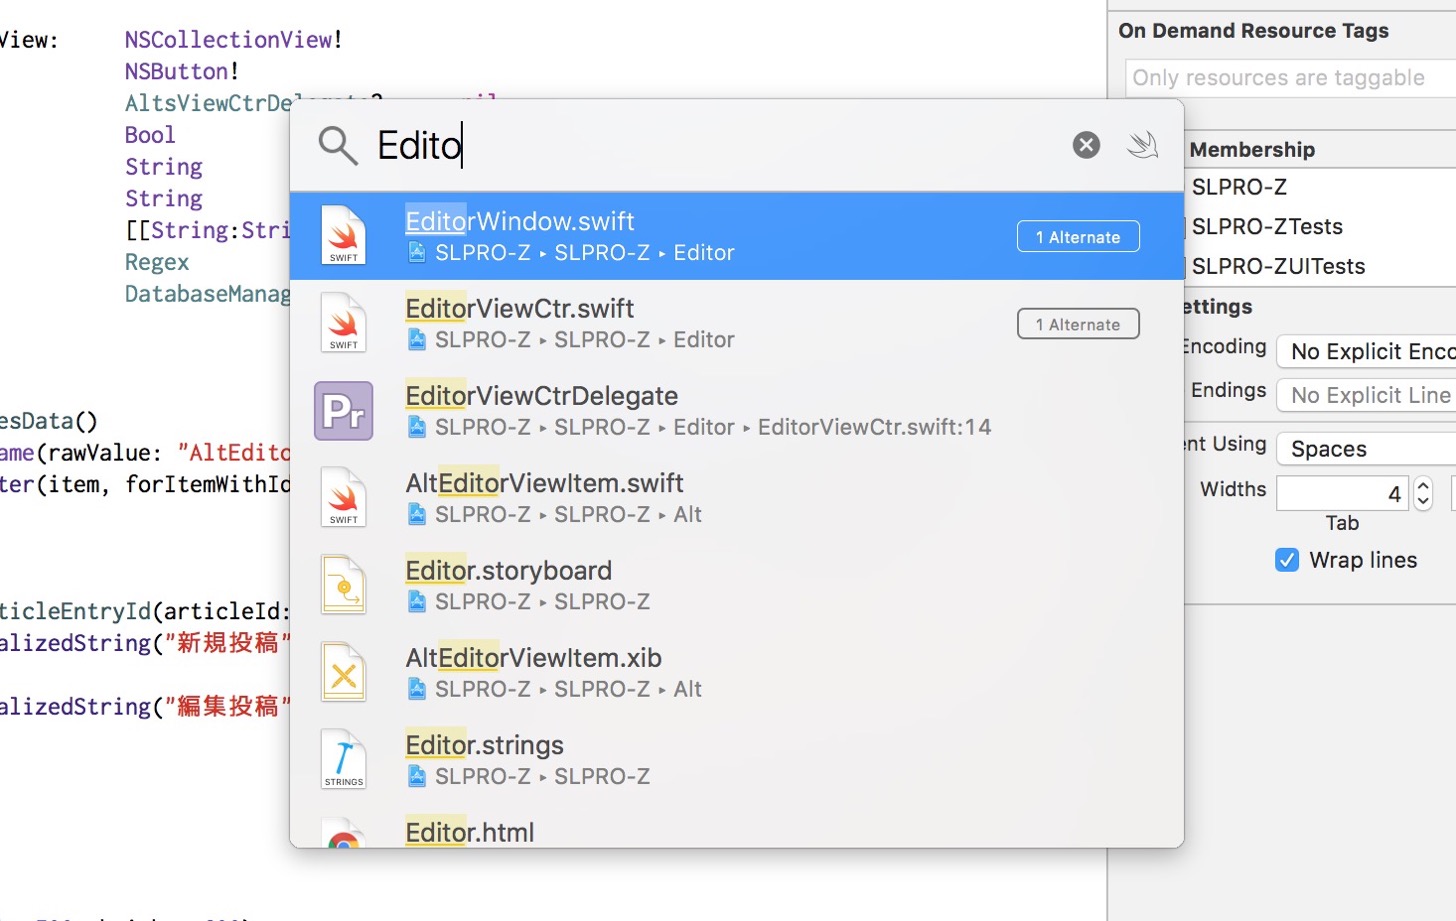The height and width of the screenshot is (921, 1456).
Task: Click the Swift bird icon in search bar
Action: (1142, 145)
